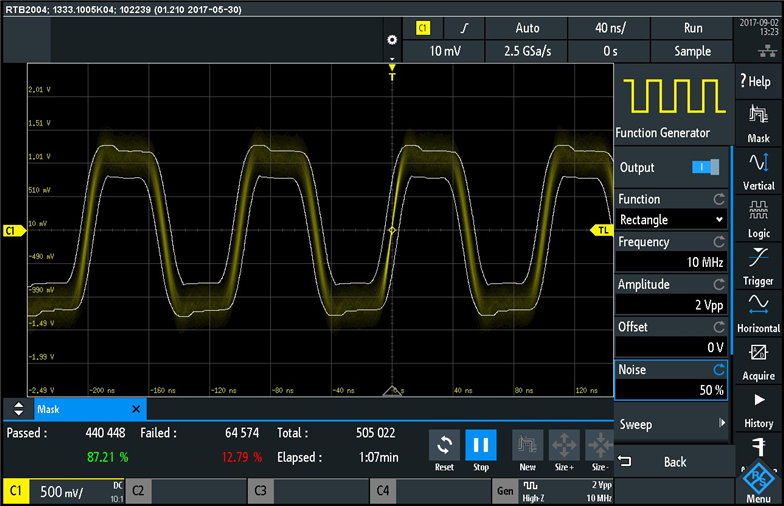
Task: Open the Acquire settings icon
Action: pos(758,359)
